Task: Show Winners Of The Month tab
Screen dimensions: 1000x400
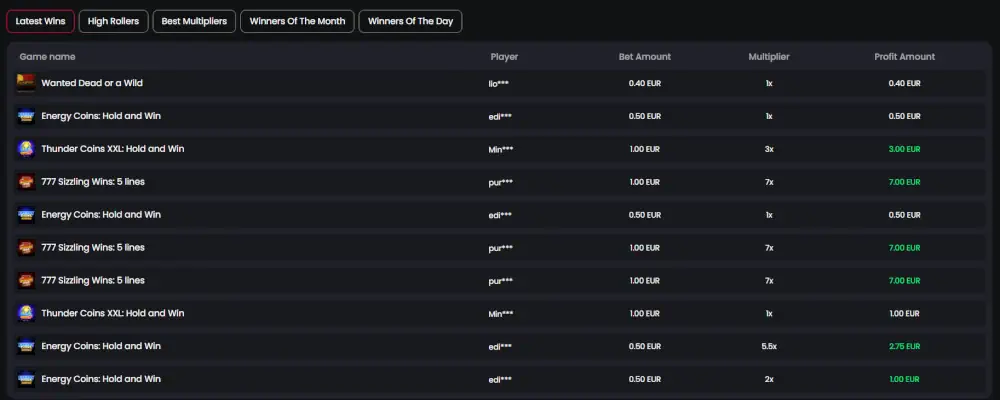Action: click(x=295, y=21)
